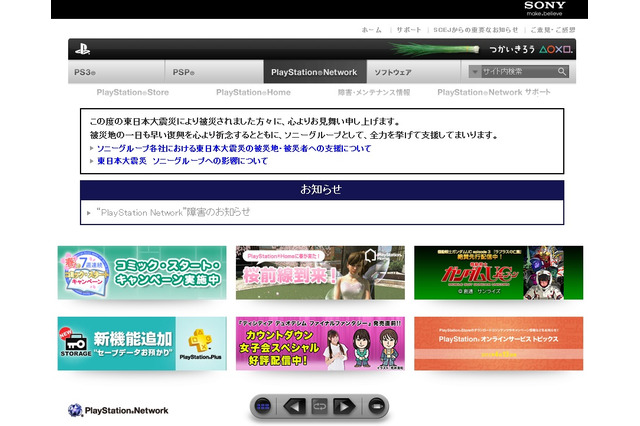Click the つかいきろう banner in header
Viewport: 640px width, 426px height.
click(482, 49)
